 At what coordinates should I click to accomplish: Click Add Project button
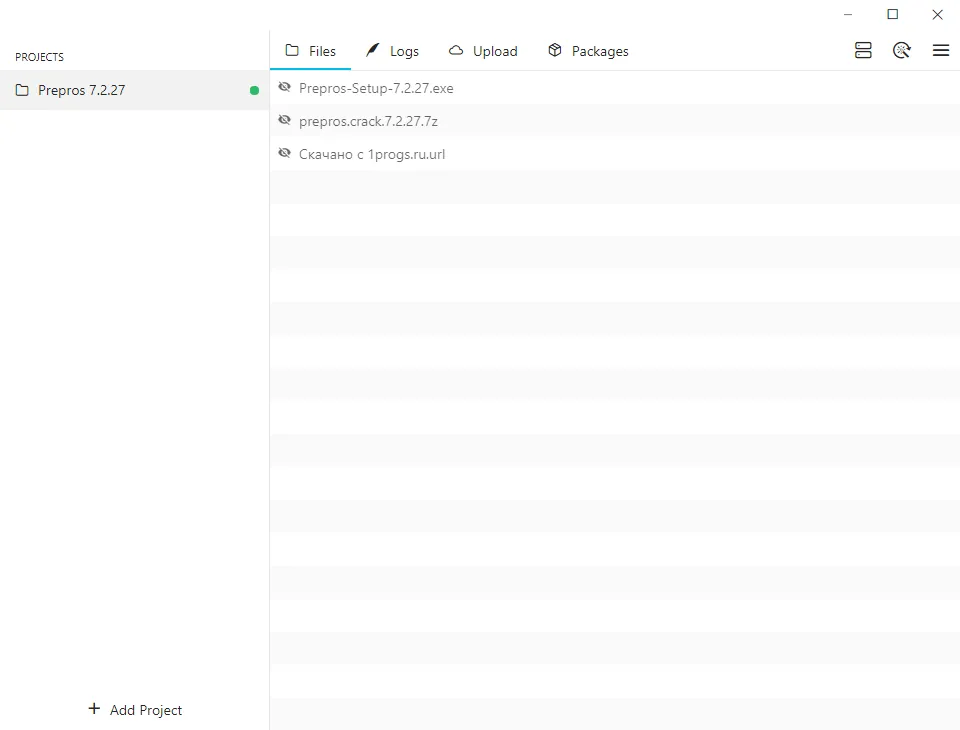(135, 710)
